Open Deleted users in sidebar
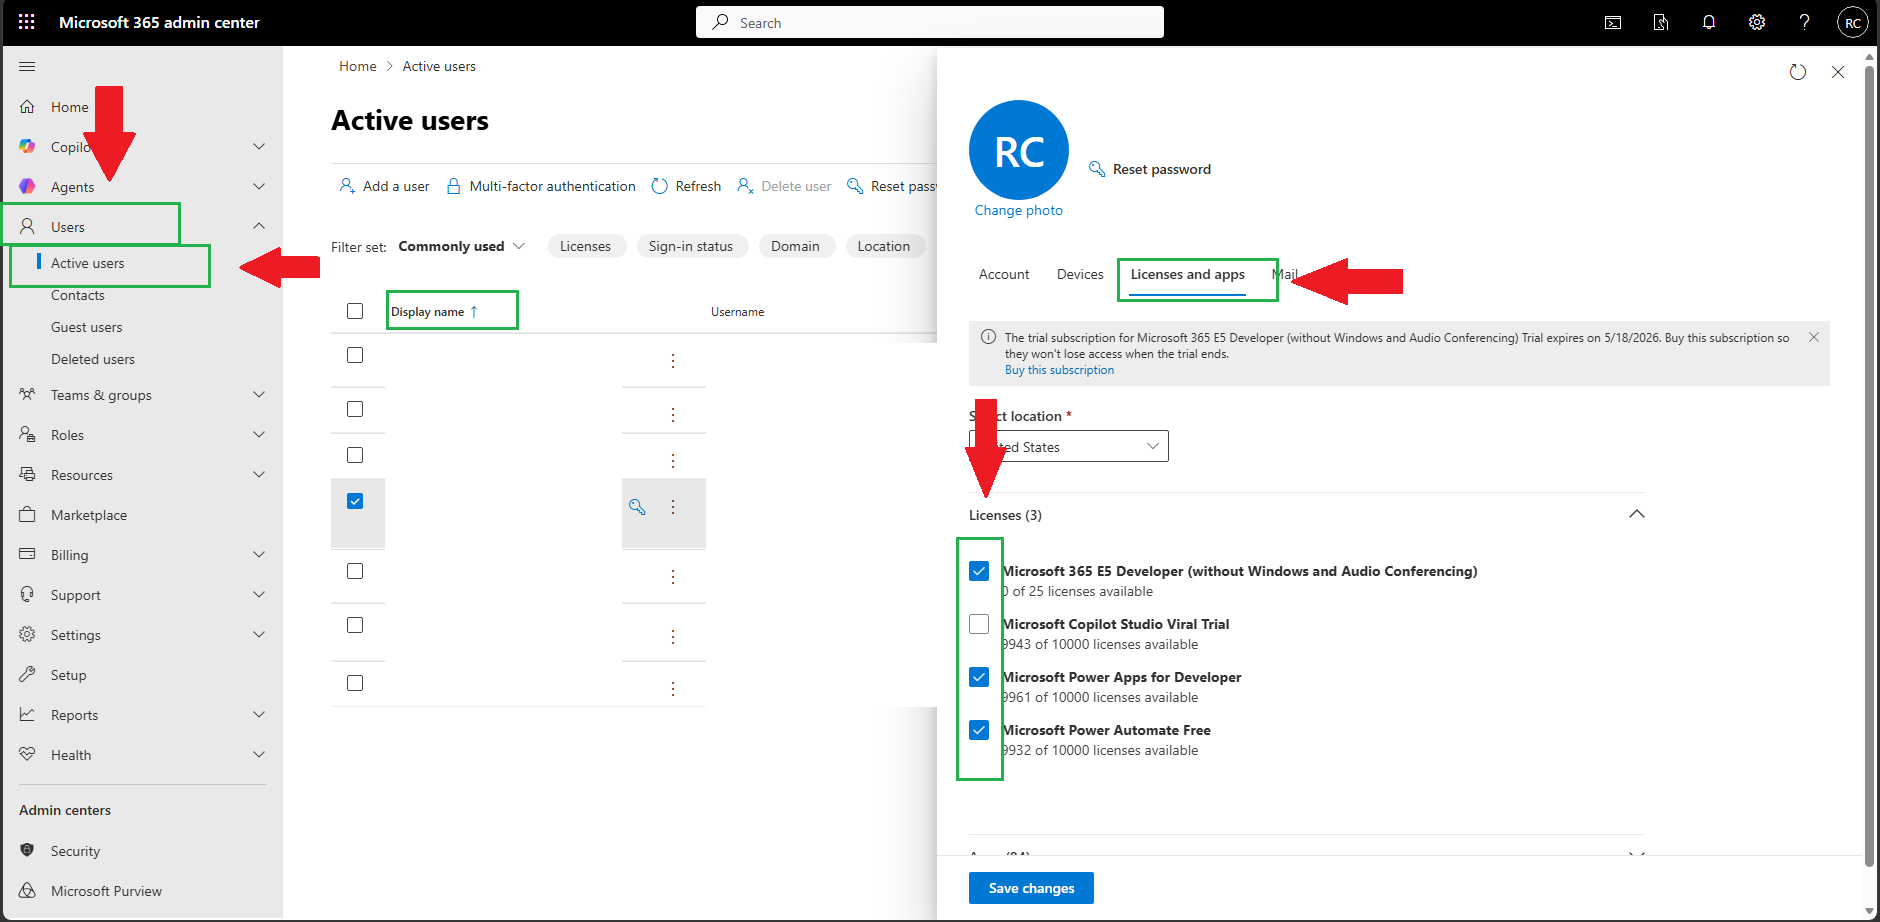Screen dimensions: 1880x922 click(x=93, y=359)
